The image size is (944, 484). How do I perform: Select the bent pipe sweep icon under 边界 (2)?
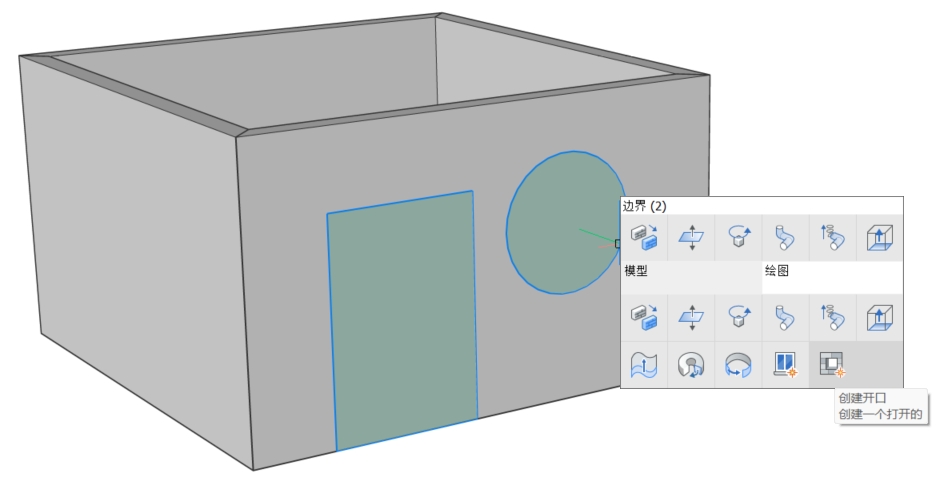coord(785,237)
